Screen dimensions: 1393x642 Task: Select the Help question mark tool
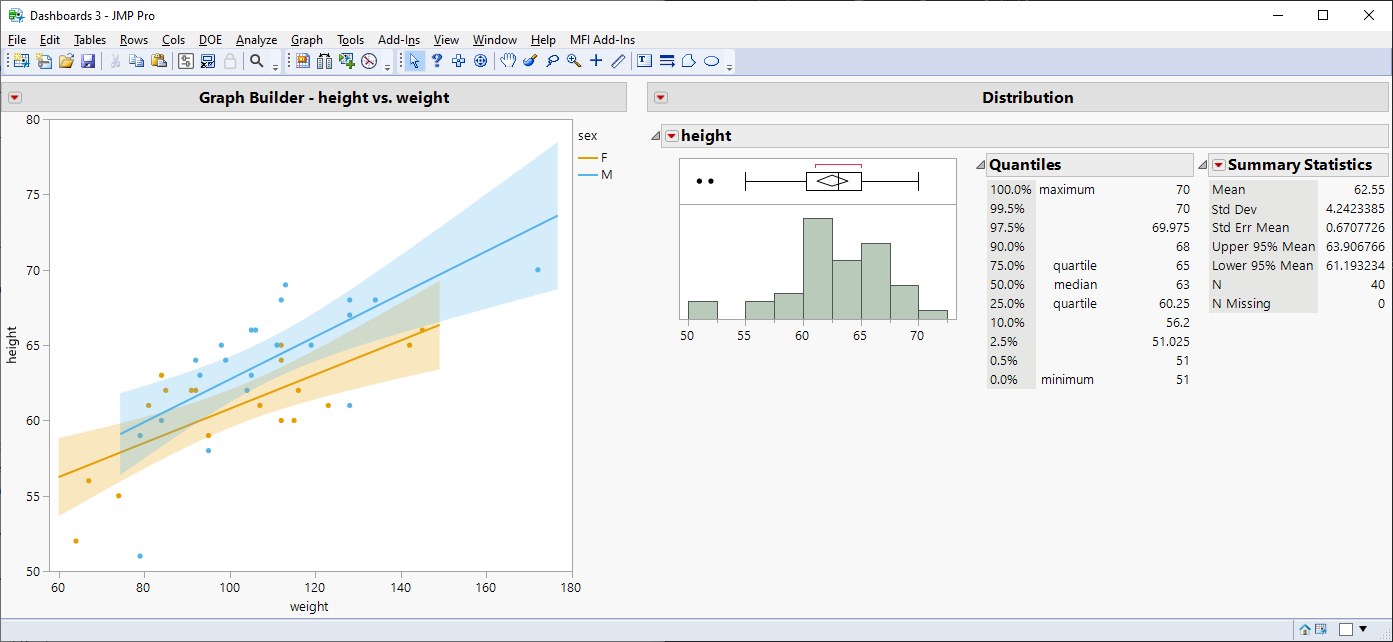(x=437, y=61)
